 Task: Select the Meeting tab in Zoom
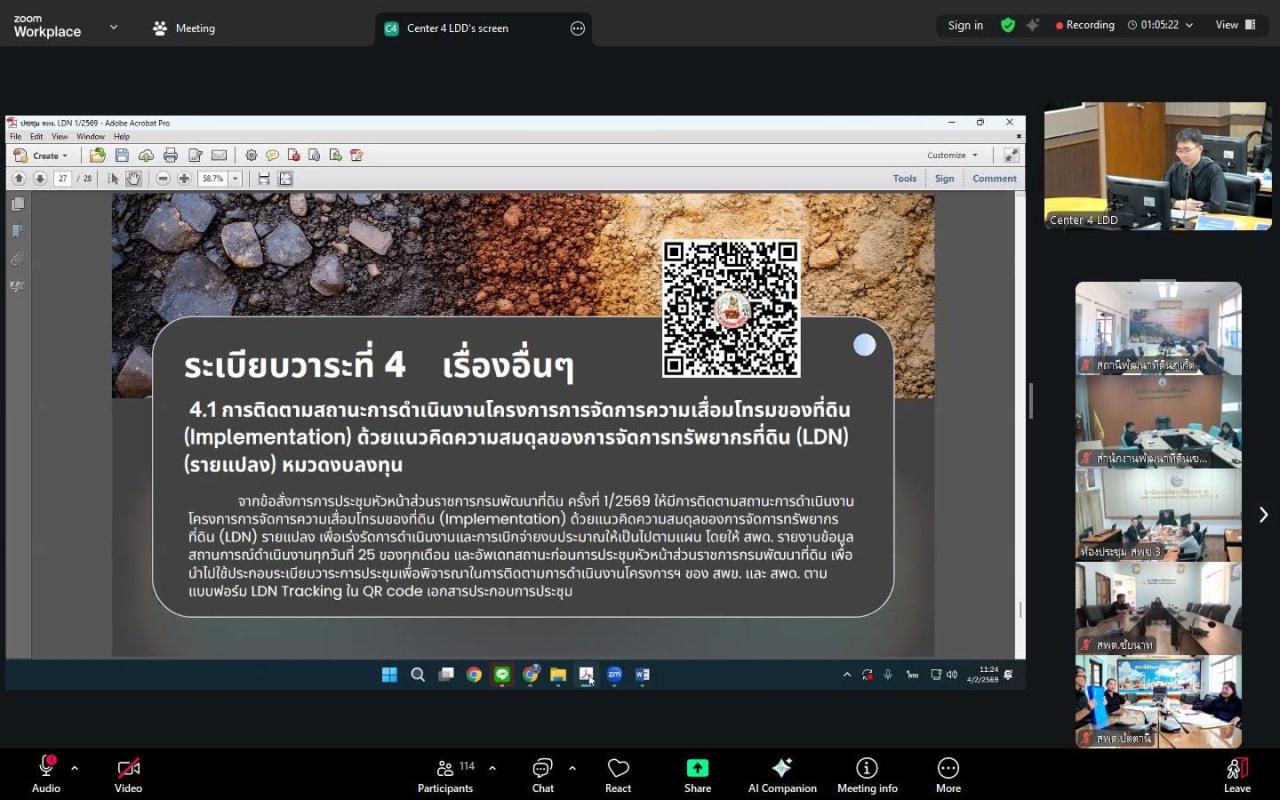[x=184, y=28]
